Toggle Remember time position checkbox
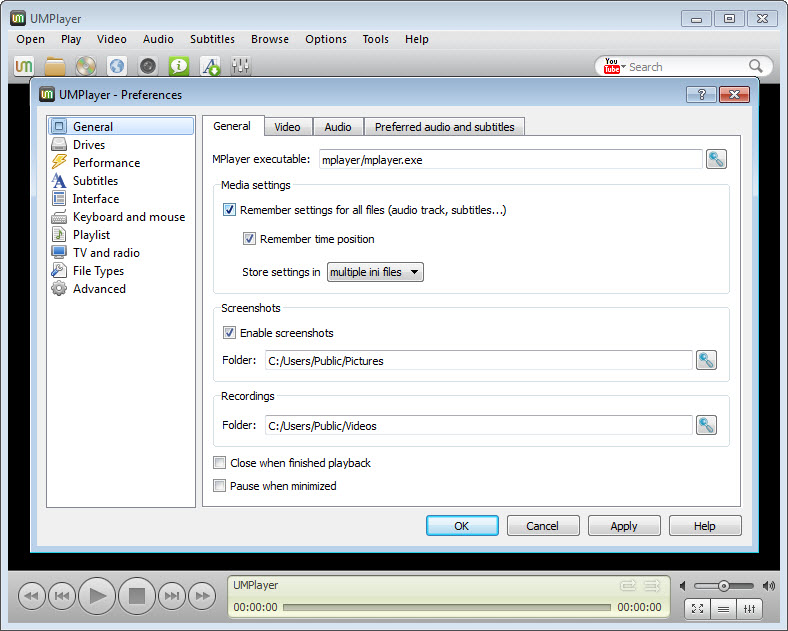 click(249, 239)
